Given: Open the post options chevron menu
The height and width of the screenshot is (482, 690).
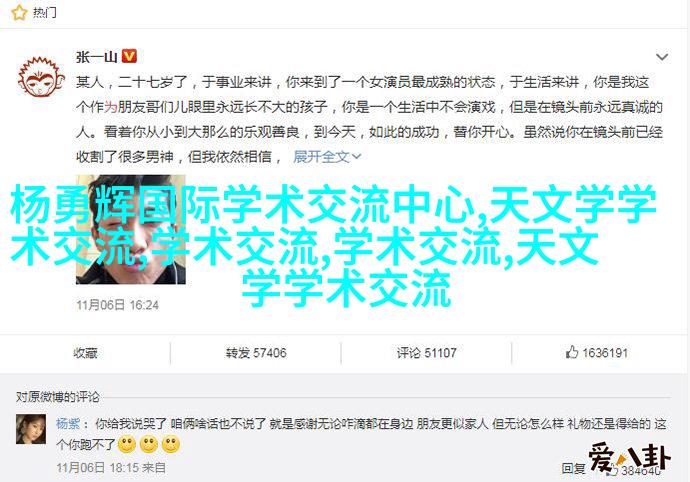Looking at the screenshot, I should pyautogui.click(x=662, y=57).
